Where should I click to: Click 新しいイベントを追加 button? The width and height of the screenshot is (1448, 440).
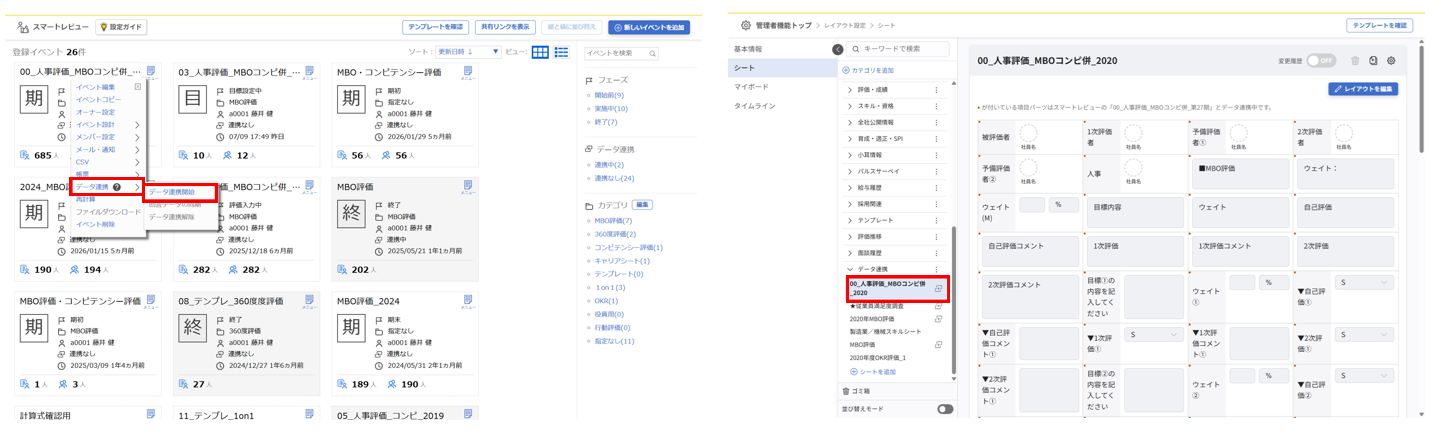(649, 27)
